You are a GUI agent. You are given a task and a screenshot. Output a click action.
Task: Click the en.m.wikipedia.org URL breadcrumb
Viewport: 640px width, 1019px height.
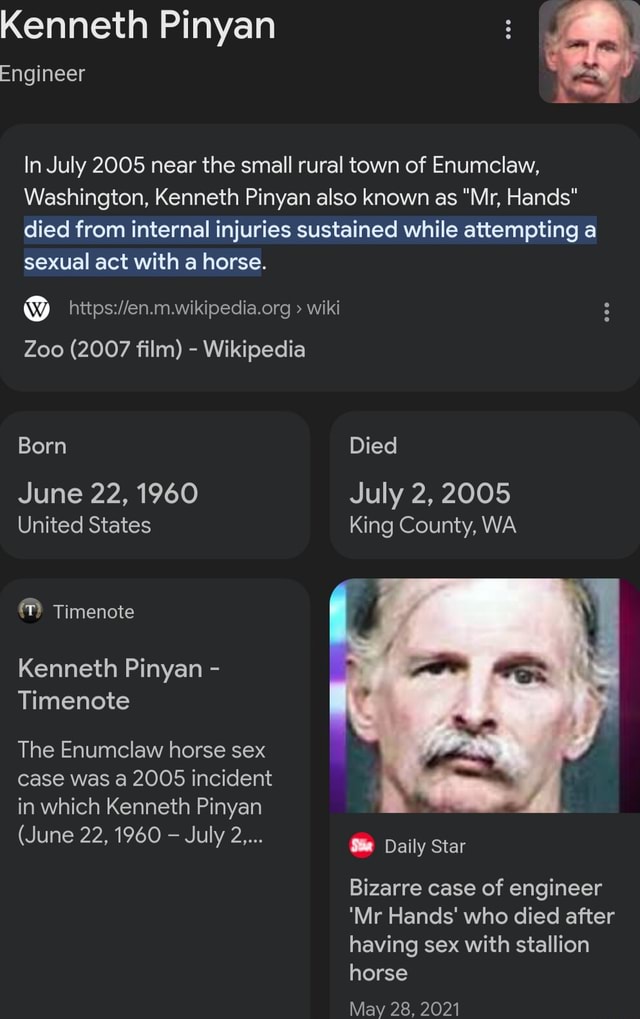204,308
